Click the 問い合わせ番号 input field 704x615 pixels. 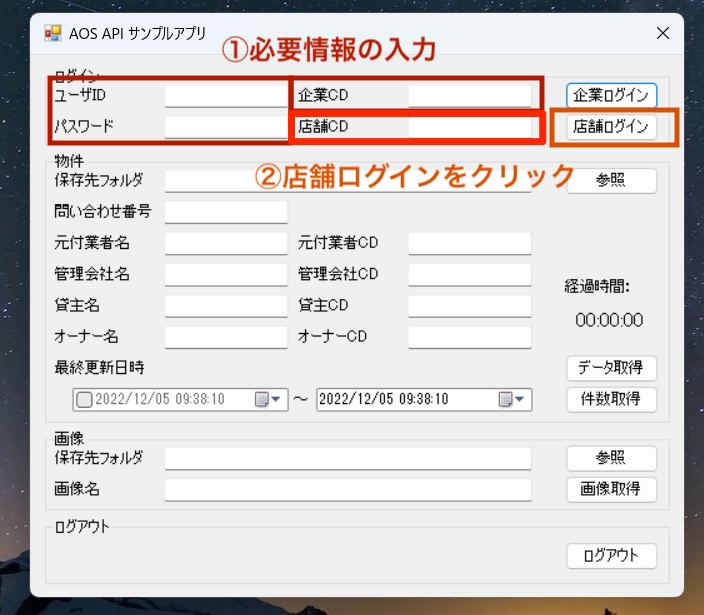pyautogui.click(x=226, y=212)
